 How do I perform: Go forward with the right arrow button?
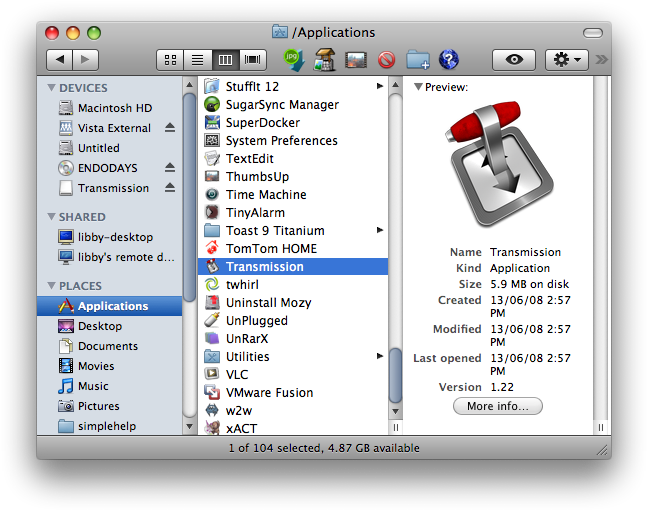pyautogui.click(x=85, y=60)
